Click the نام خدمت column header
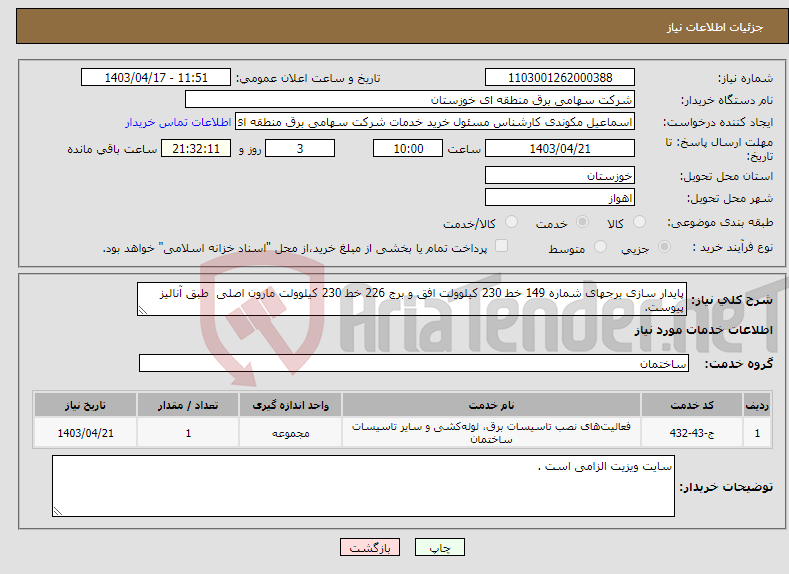 coord(491,405)
